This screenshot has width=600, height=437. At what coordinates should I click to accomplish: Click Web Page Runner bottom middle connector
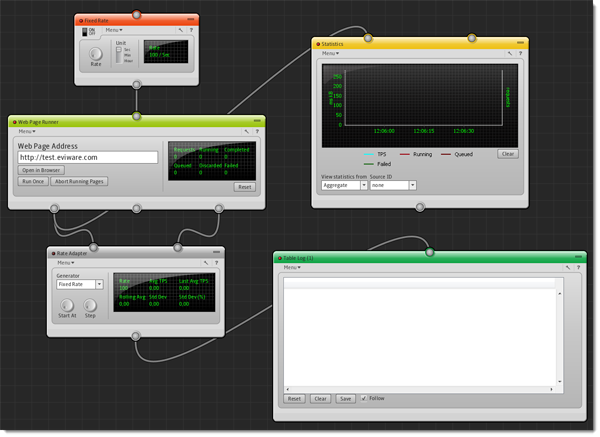(137, 208)
